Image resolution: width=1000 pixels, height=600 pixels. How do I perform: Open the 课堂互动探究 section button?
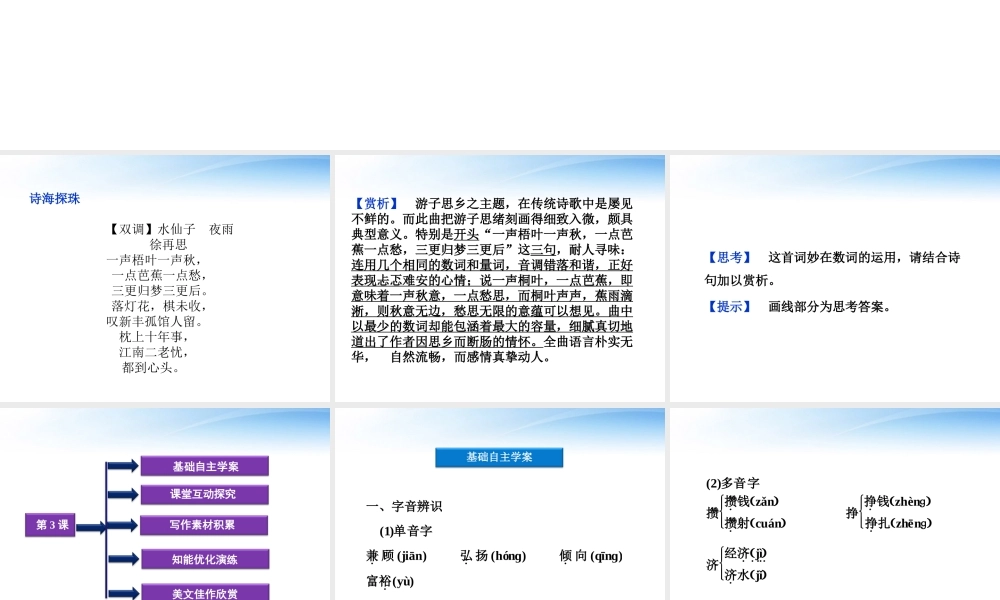click(205, 494)
